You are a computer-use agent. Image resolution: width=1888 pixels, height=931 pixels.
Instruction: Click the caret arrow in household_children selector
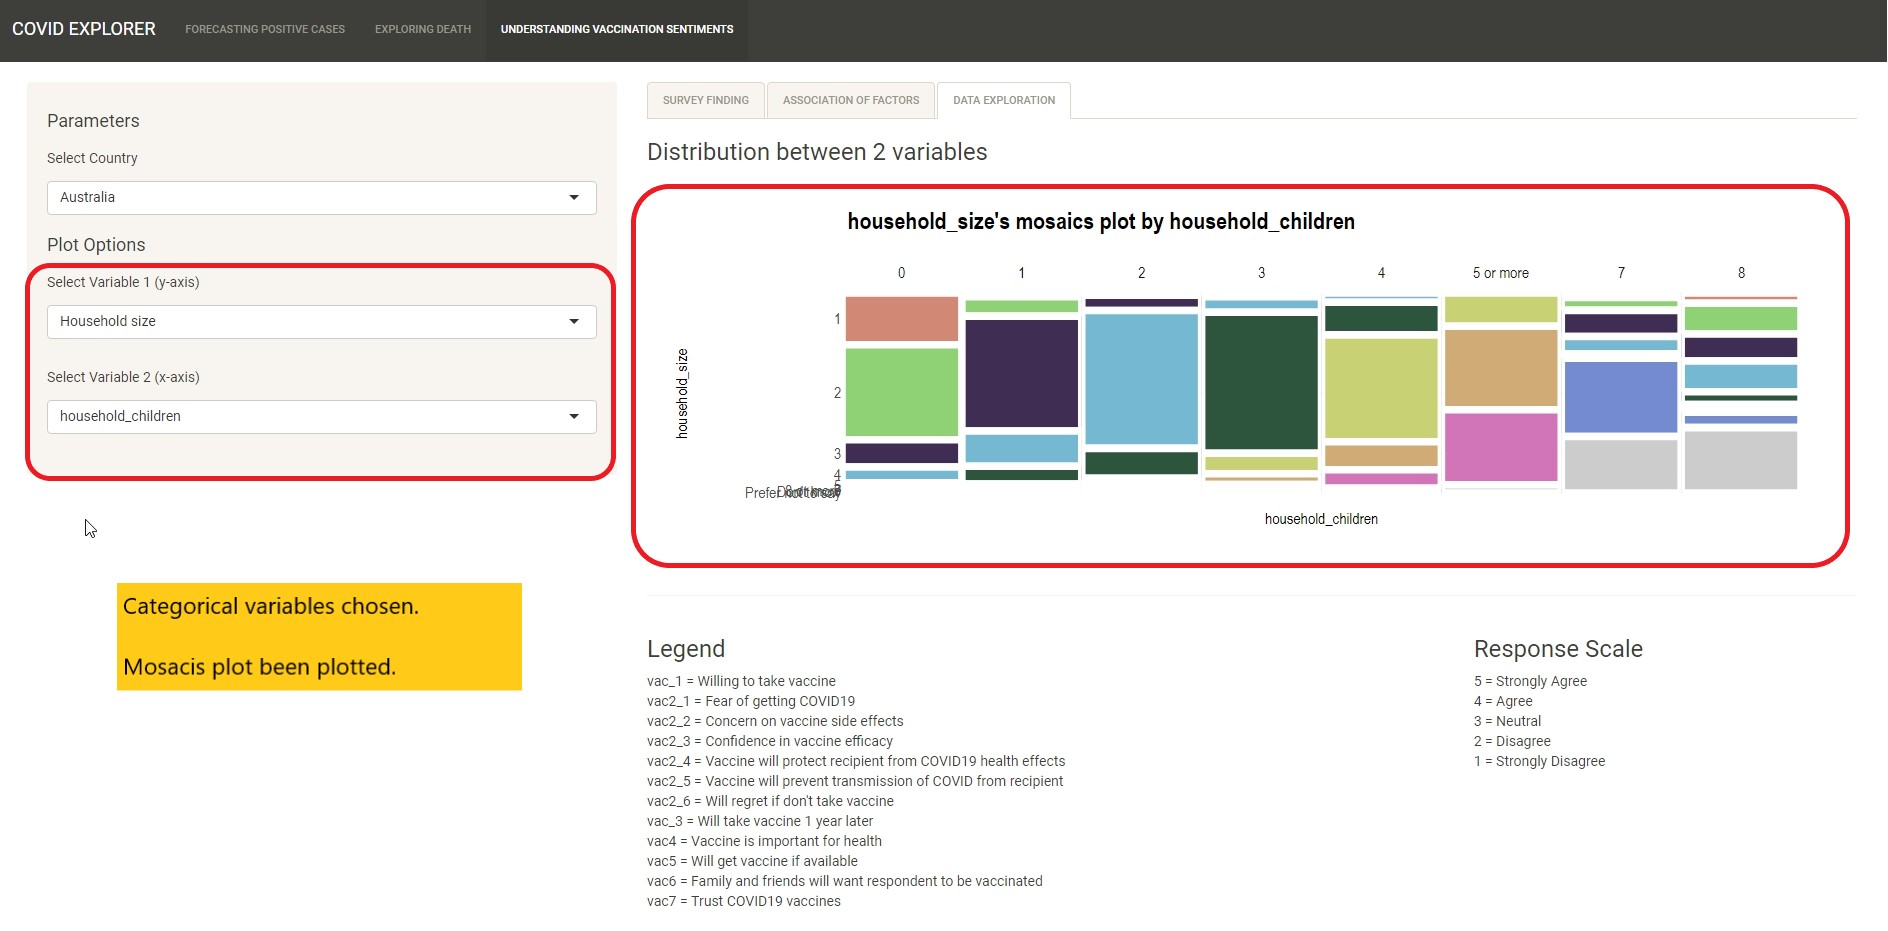pos(574,417)
